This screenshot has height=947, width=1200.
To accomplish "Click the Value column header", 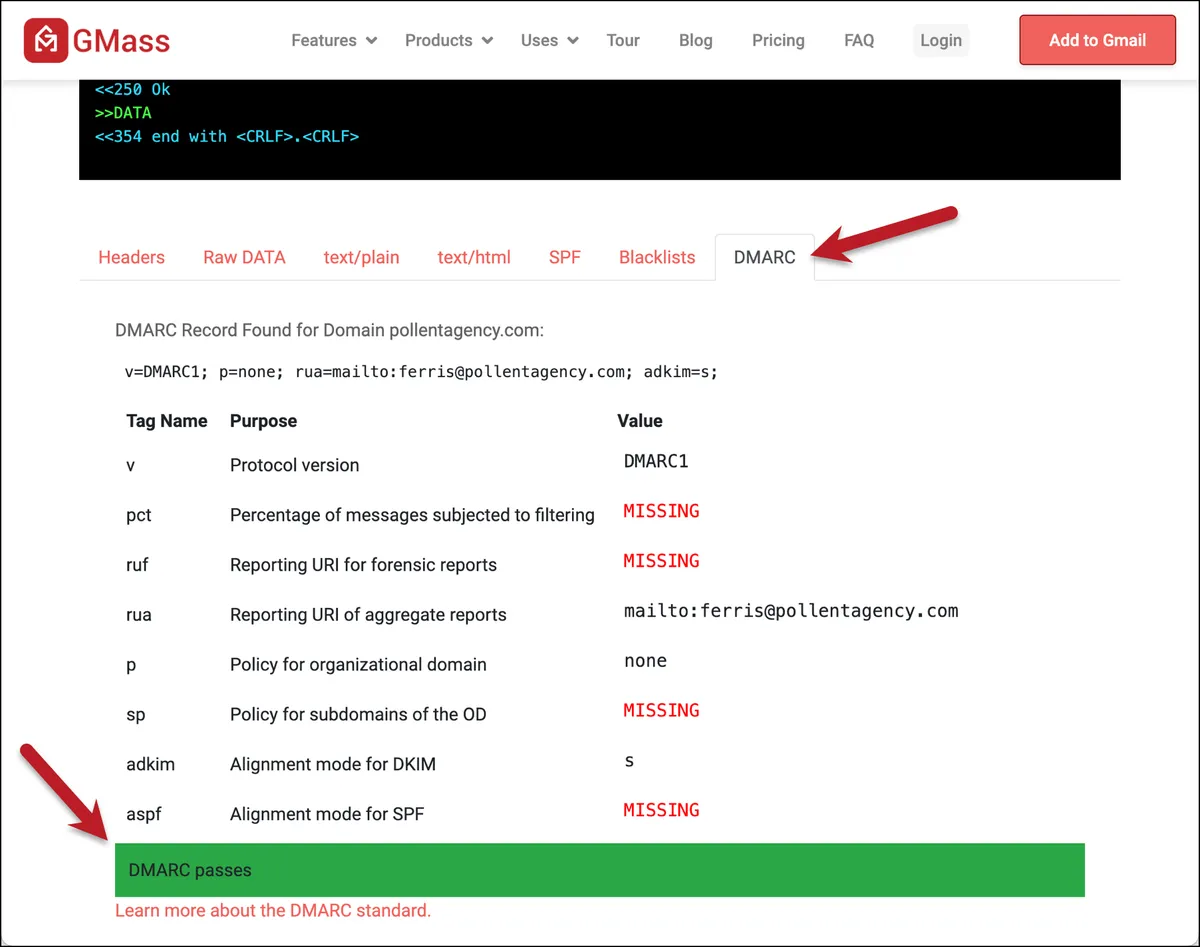I will coord(640,421).
